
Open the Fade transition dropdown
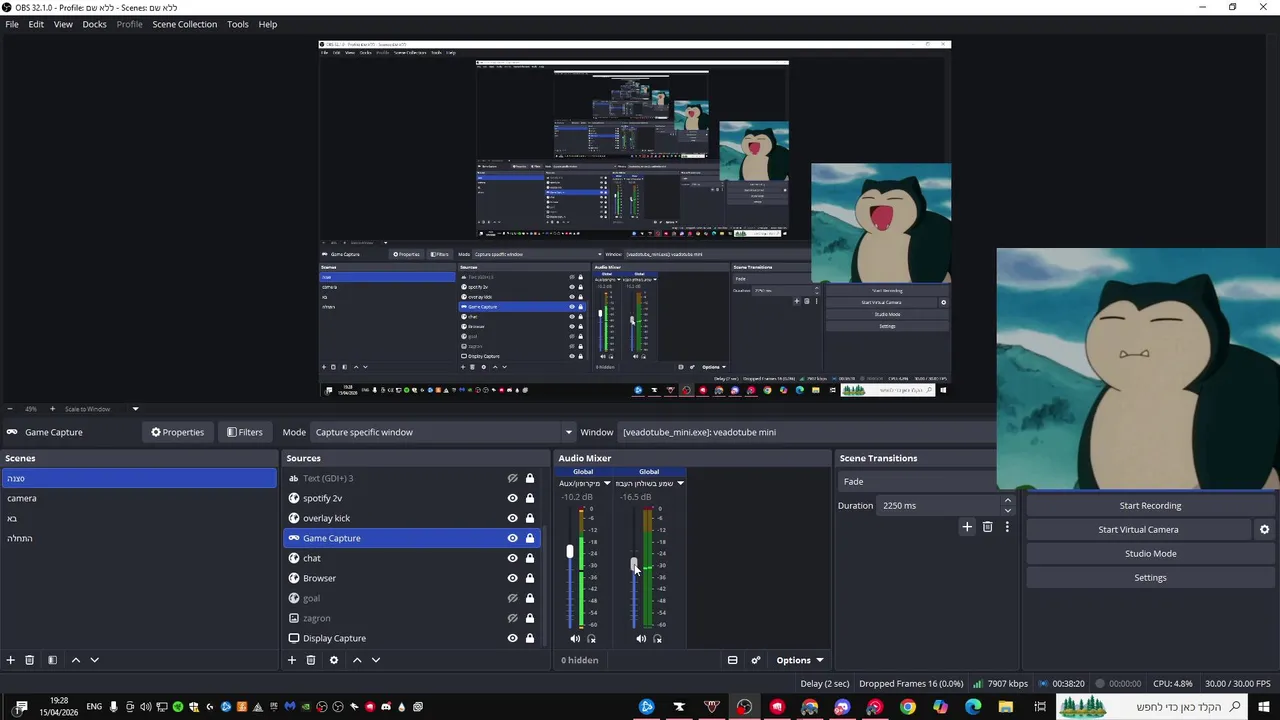(917, 481)
